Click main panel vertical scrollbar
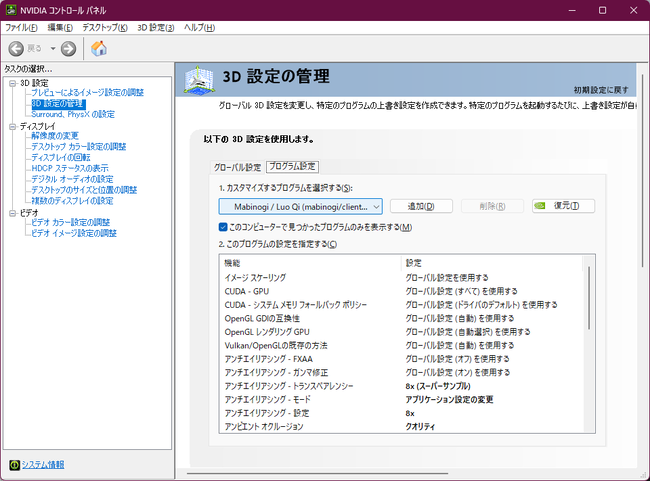650x481 pixels. tap(643, 171)
